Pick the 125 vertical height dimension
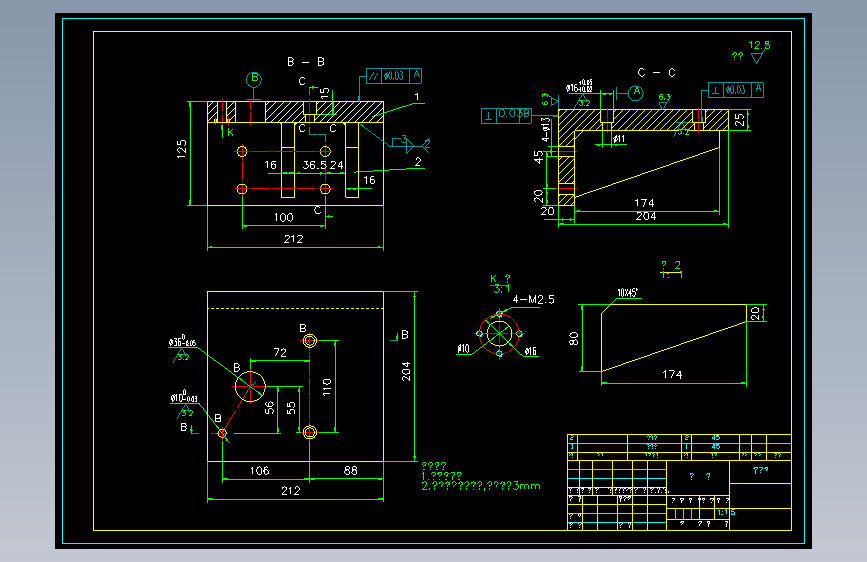Viewport: 867px width, 562px height. tap(181, 149)
